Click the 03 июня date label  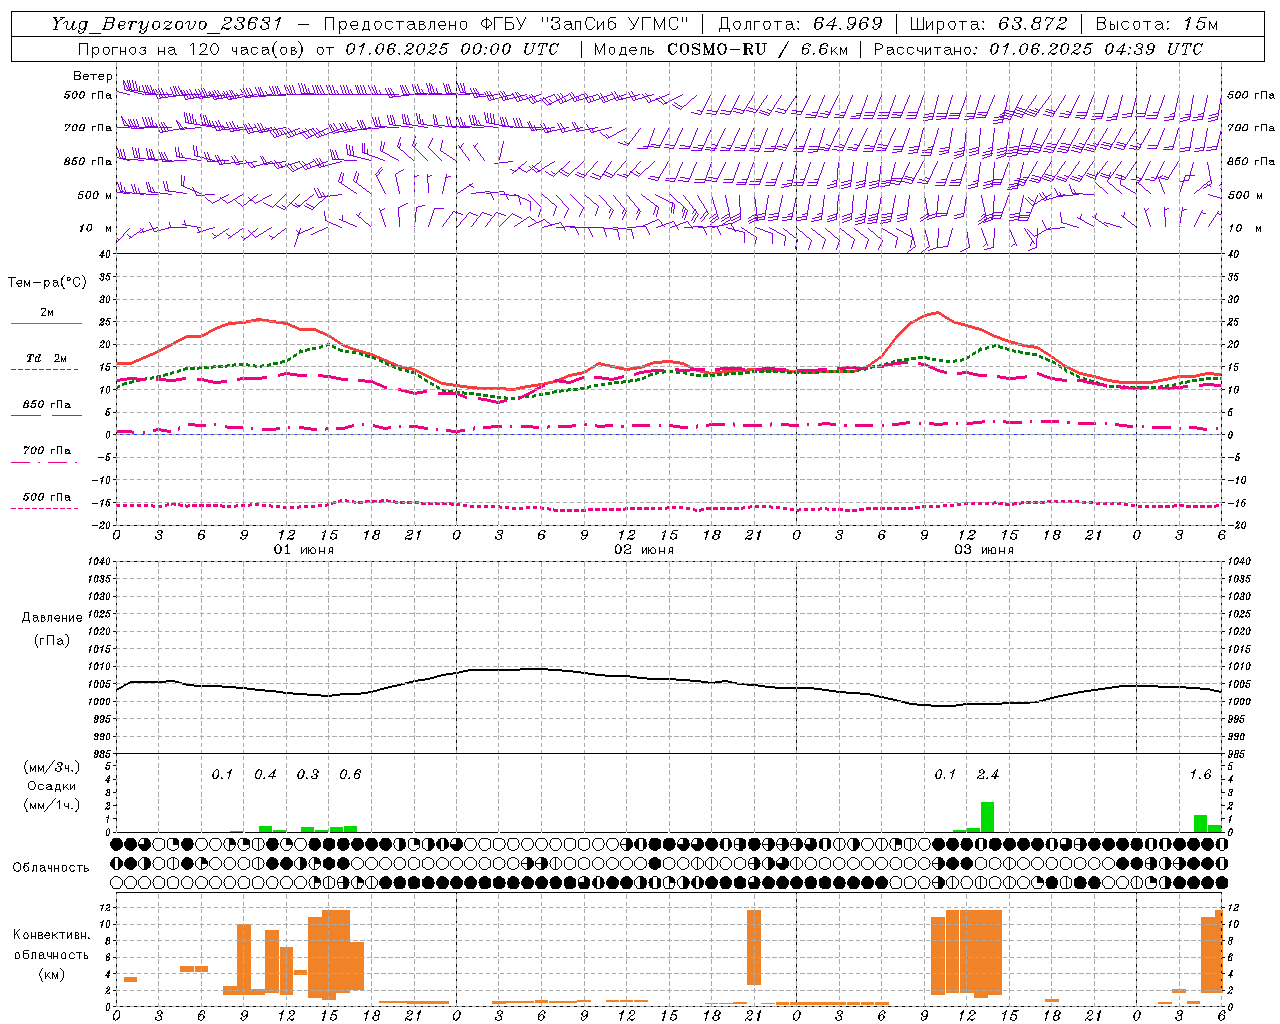point(984,550)
